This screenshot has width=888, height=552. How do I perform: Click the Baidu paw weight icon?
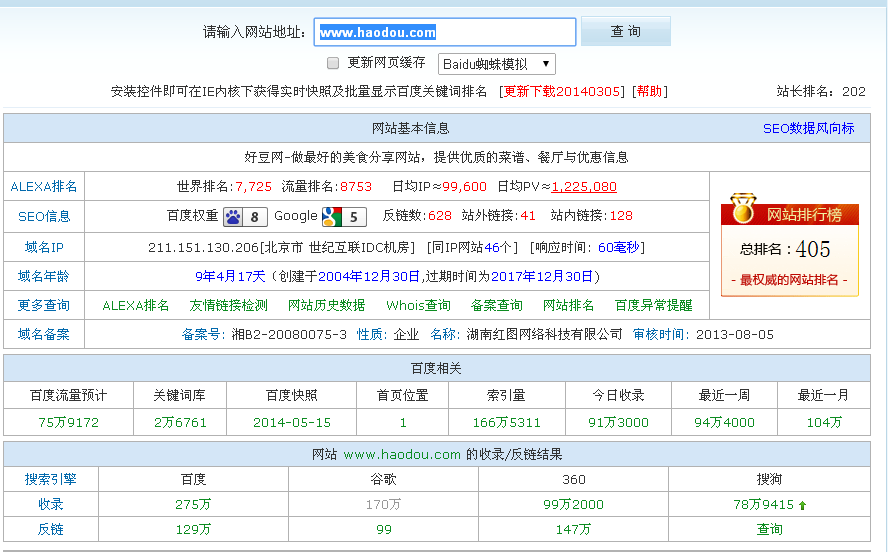click(x=245, y=216)
